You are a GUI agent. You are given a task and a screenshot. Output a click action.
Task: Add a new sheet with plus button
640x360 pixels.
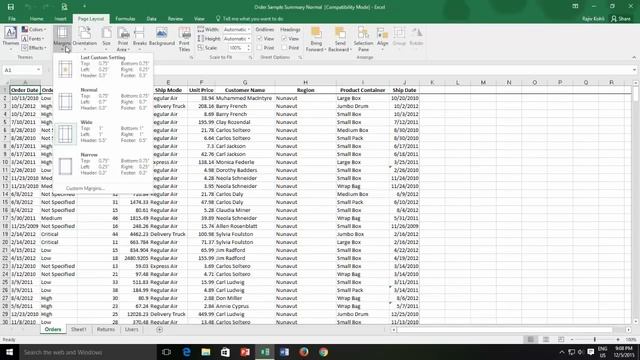click(160, 329)
